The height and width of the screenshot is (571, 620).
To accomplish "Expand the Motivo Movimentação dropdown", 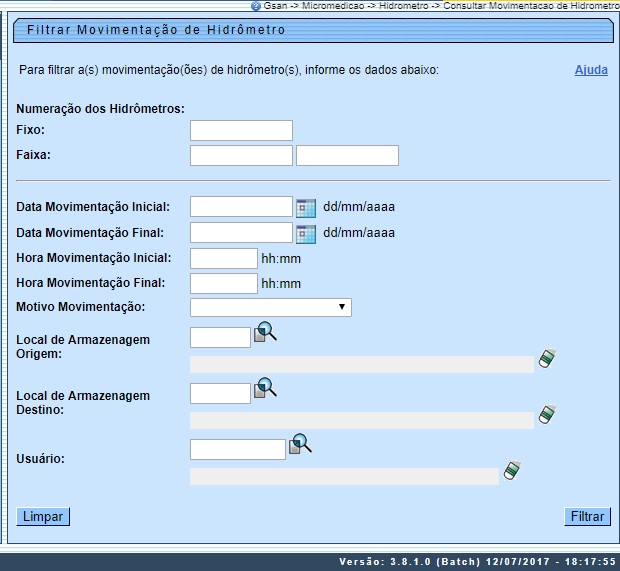I will 270,307.
